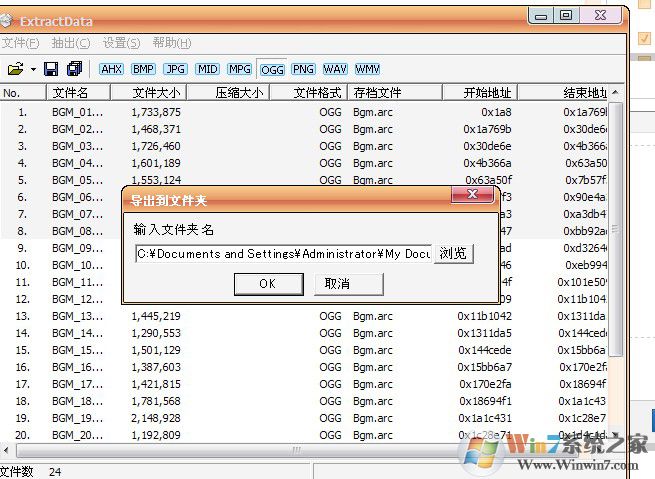Screen dimensions: 655x479
Task: Click the 浏览 browse button
Action: point(454,253)
